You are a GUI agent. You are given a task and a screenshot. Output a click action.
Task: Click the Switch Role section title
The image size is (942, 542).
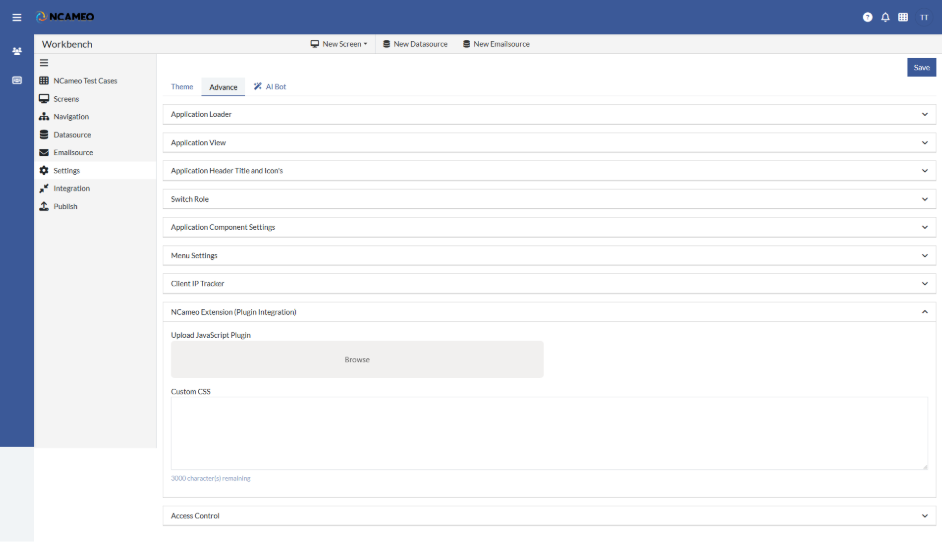click(190, 199)
